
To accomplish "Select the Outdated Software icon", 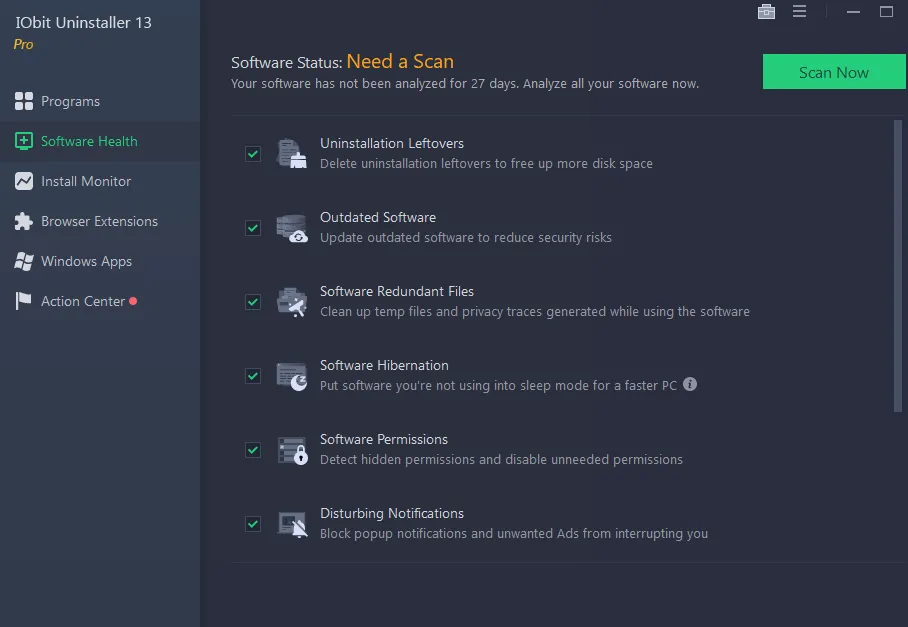I will (291, 227).
